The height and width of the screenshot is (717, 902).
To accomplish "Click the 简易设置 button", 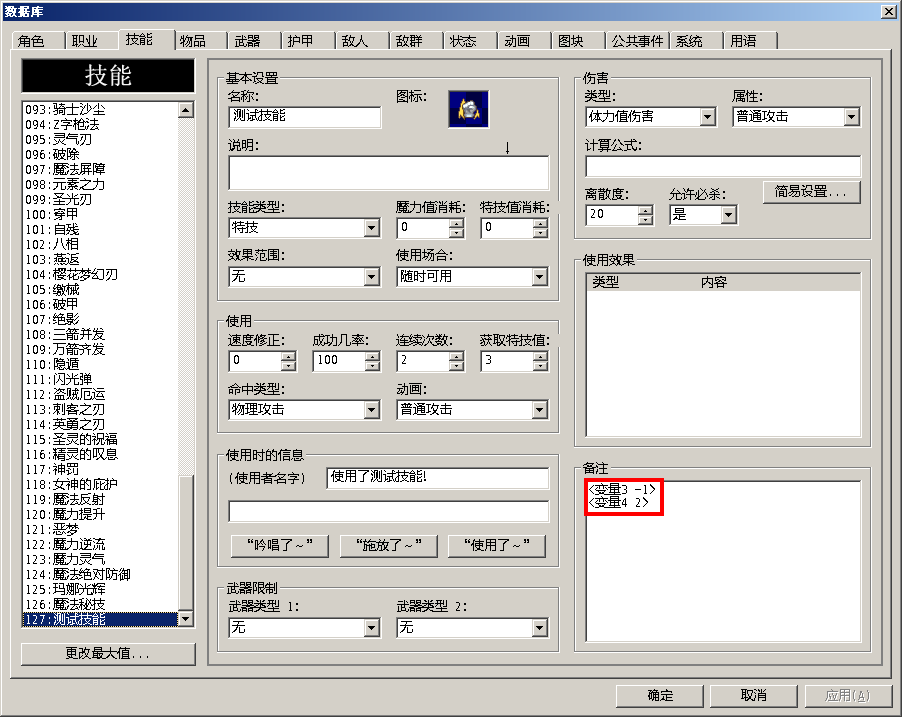I will tap(812, 192).
